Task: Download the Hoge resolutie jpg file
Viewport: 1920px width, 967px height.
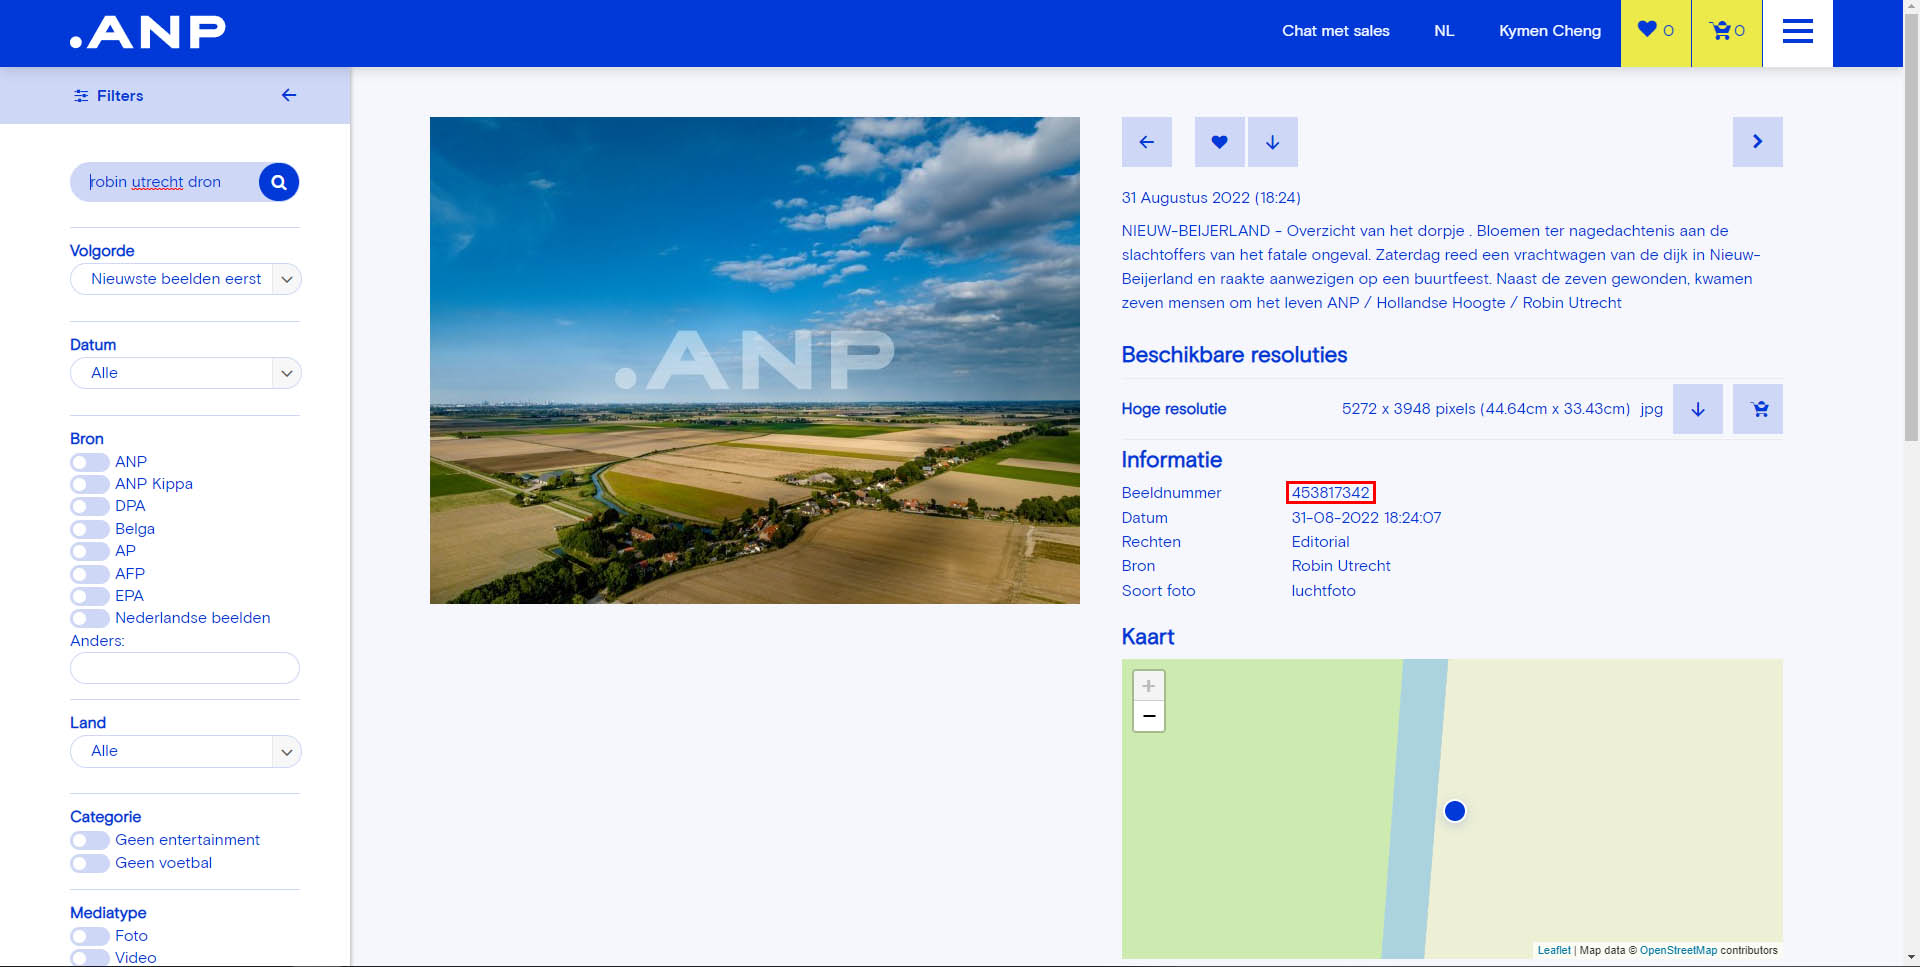Action: (1697, 409)
